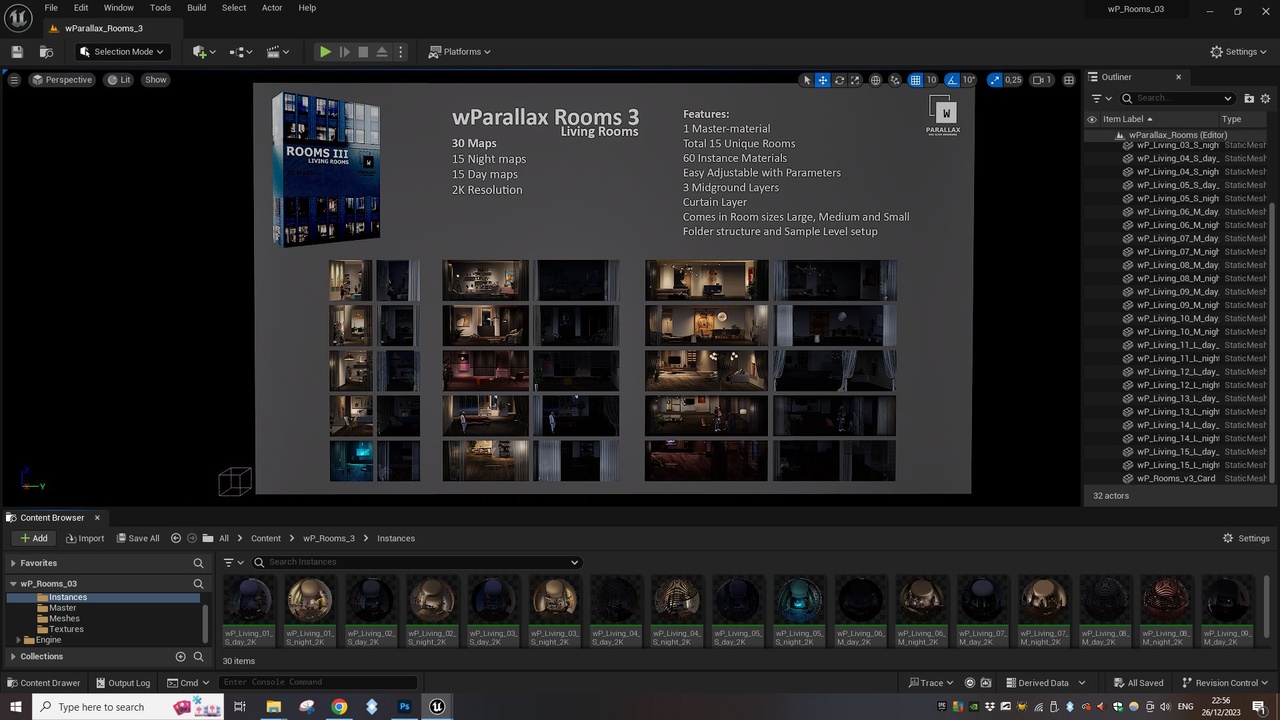1280x720 pixels.
Task: Expand the Engine folder
Action: [19, 640]
